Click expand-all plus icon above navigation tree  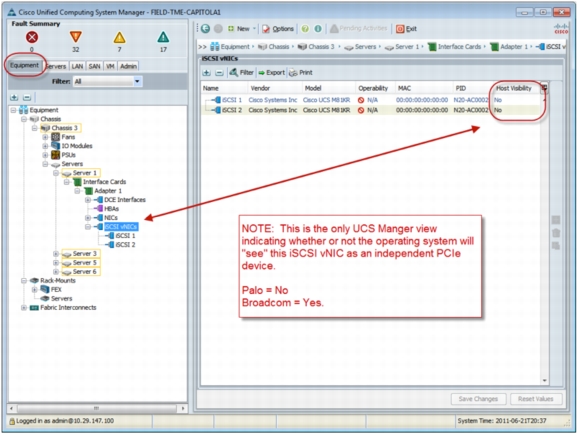14,97
